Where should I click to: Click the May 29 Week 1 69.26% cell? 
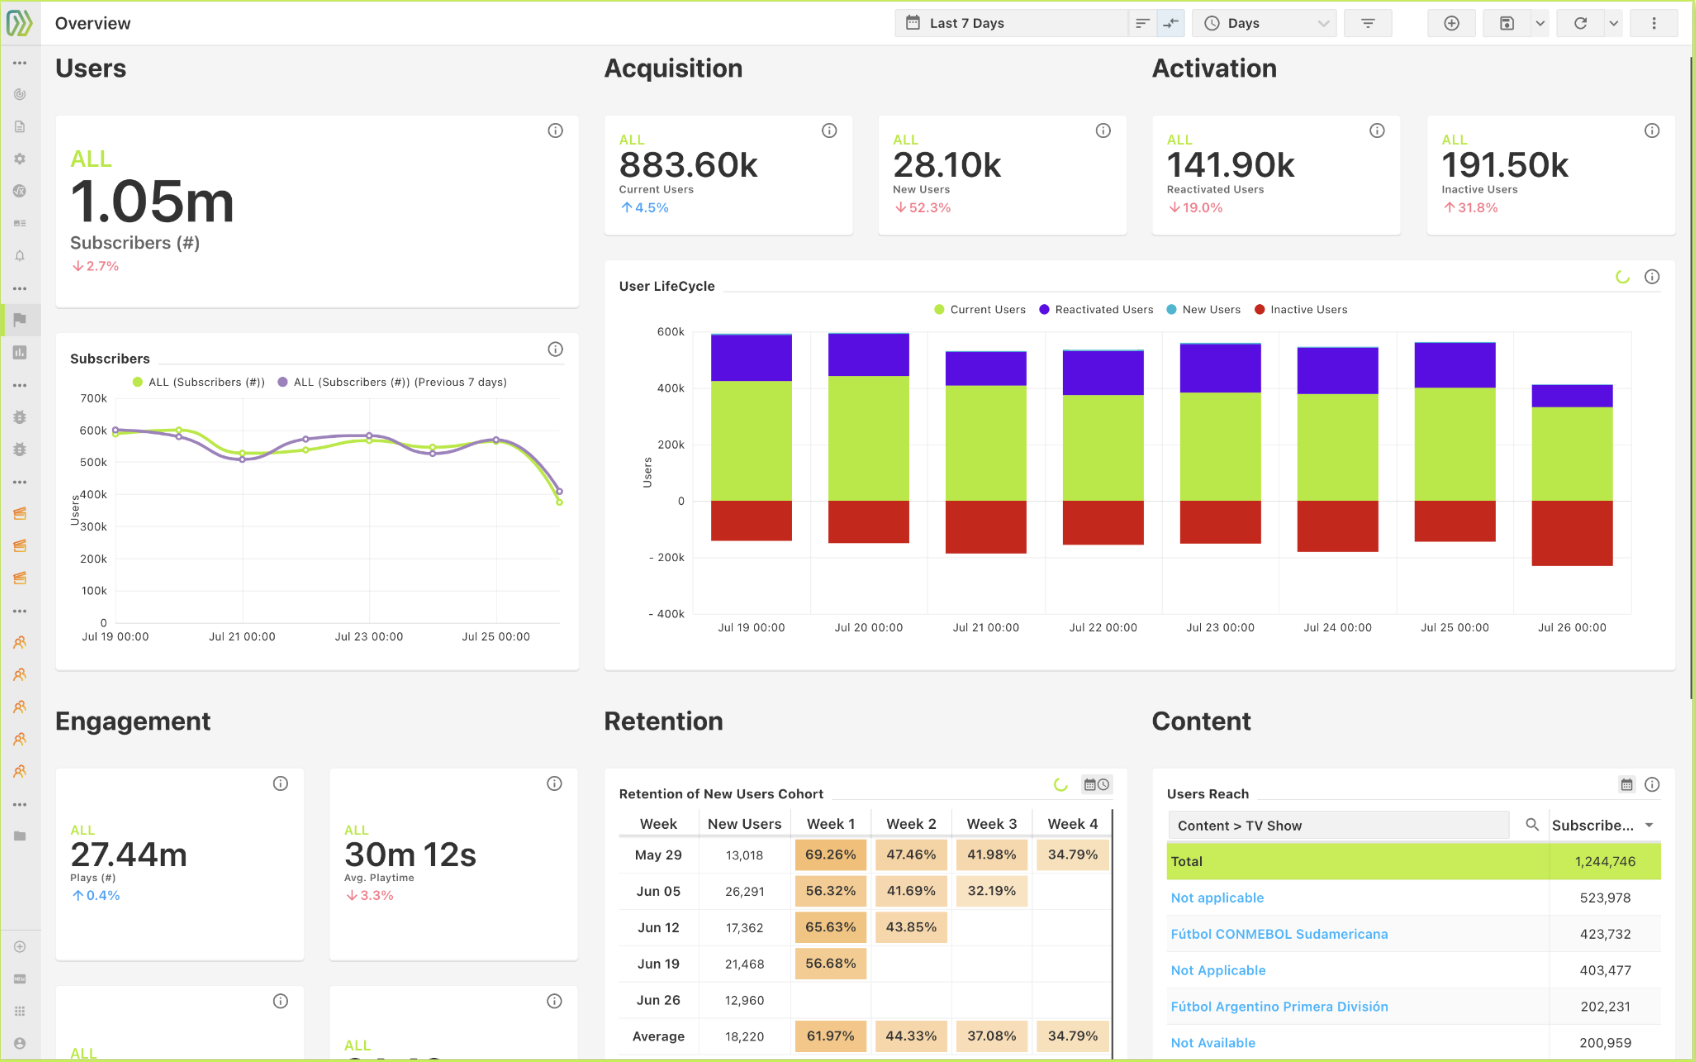click(x=830, y=855)
